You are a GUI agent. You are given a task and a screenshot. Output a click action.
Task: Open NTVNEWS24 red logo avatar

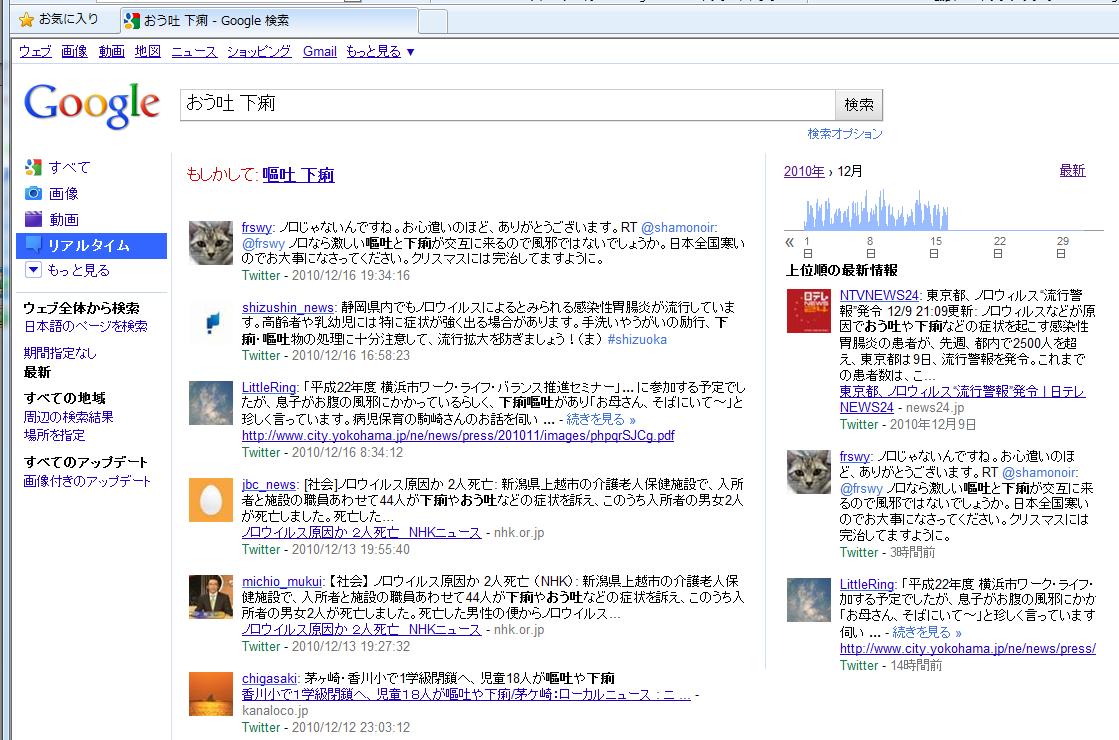[809, 310]
